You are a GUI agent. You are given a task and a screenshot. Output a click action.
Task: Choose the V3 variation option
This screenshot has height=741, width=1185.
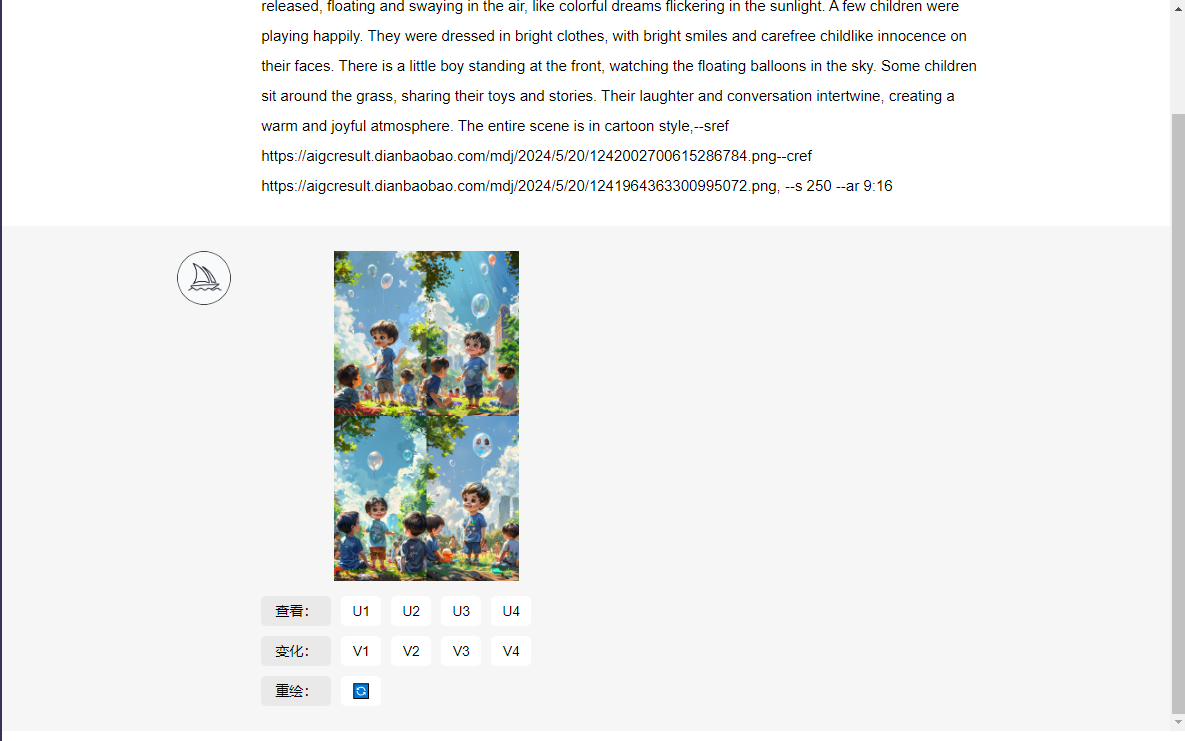(461, 651)
